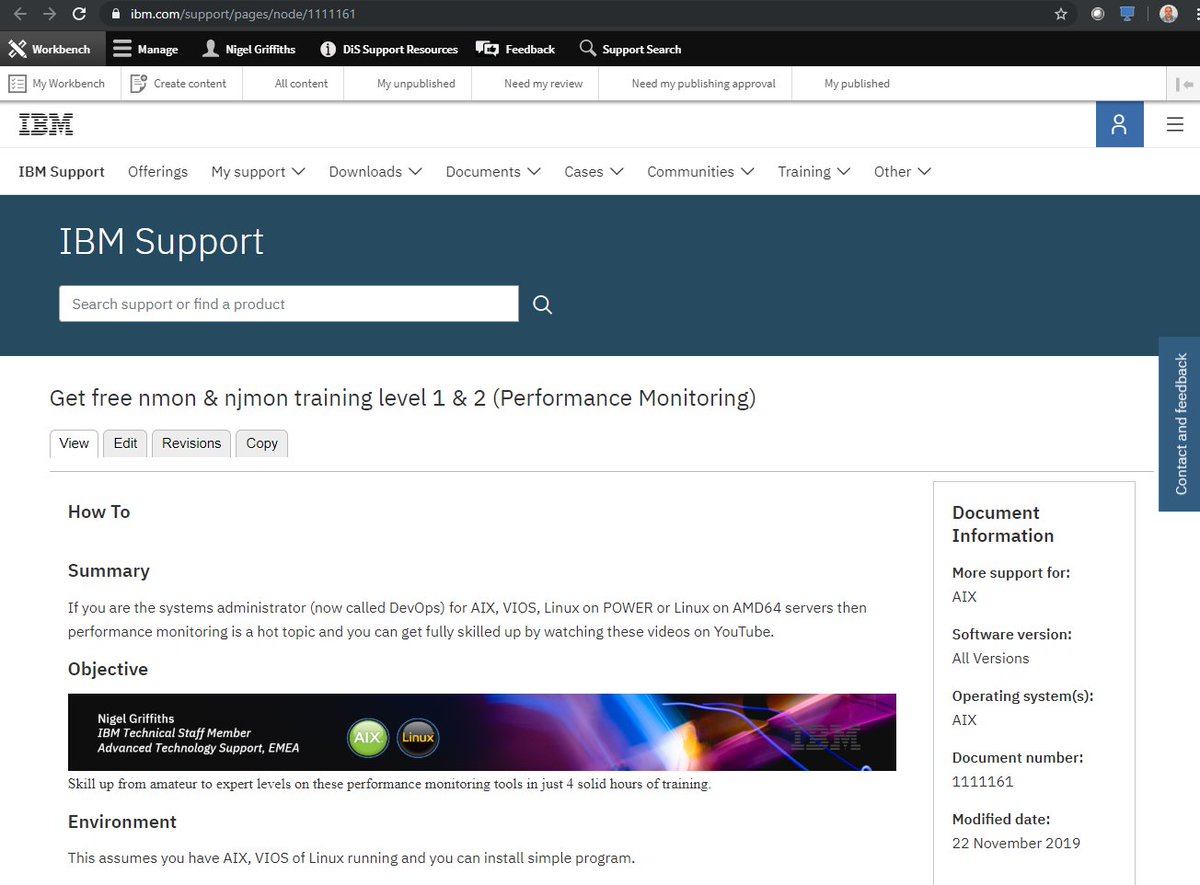Open the blue user account icon
This screenshot has height=885, width=1200.
(x=1119, y=125)
